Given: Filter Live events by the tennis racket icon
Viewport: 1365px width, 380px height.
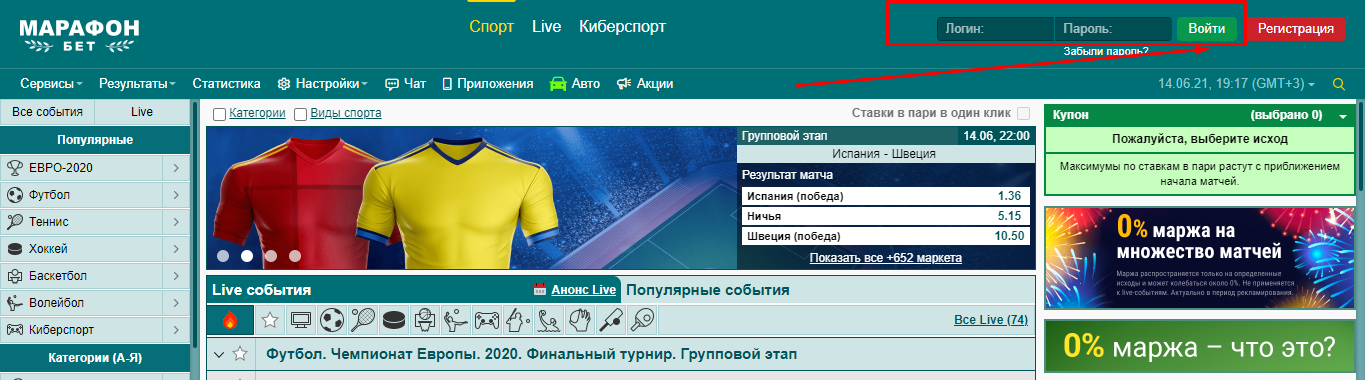Looking at the screenshot, I should click(x=363, y=320).
